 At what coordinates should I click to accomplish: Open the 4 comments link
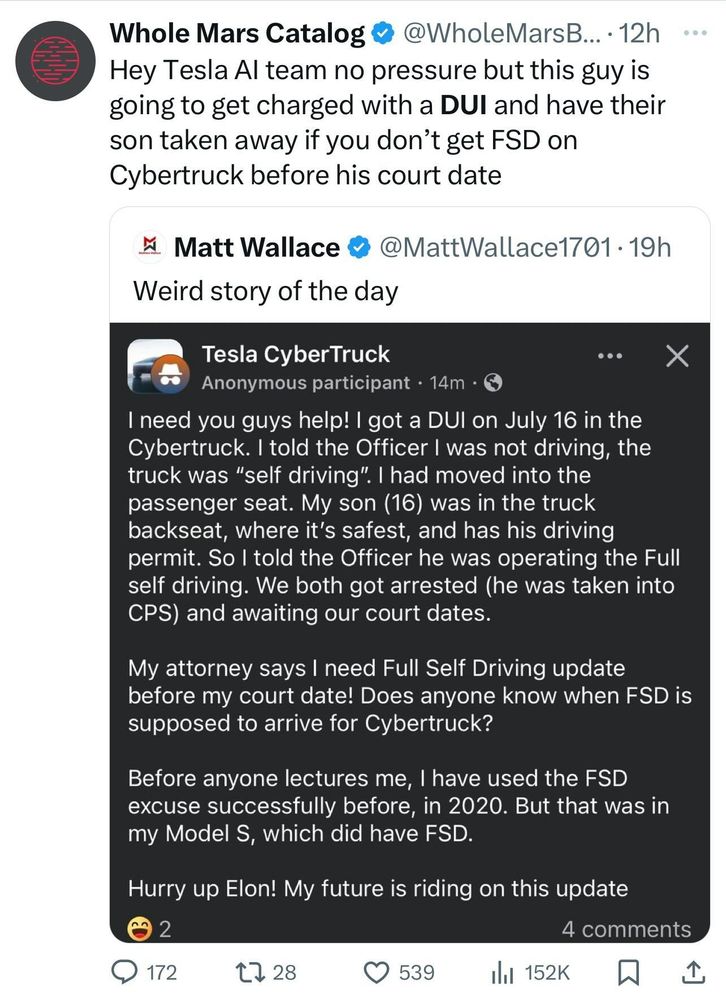point(626,929)
